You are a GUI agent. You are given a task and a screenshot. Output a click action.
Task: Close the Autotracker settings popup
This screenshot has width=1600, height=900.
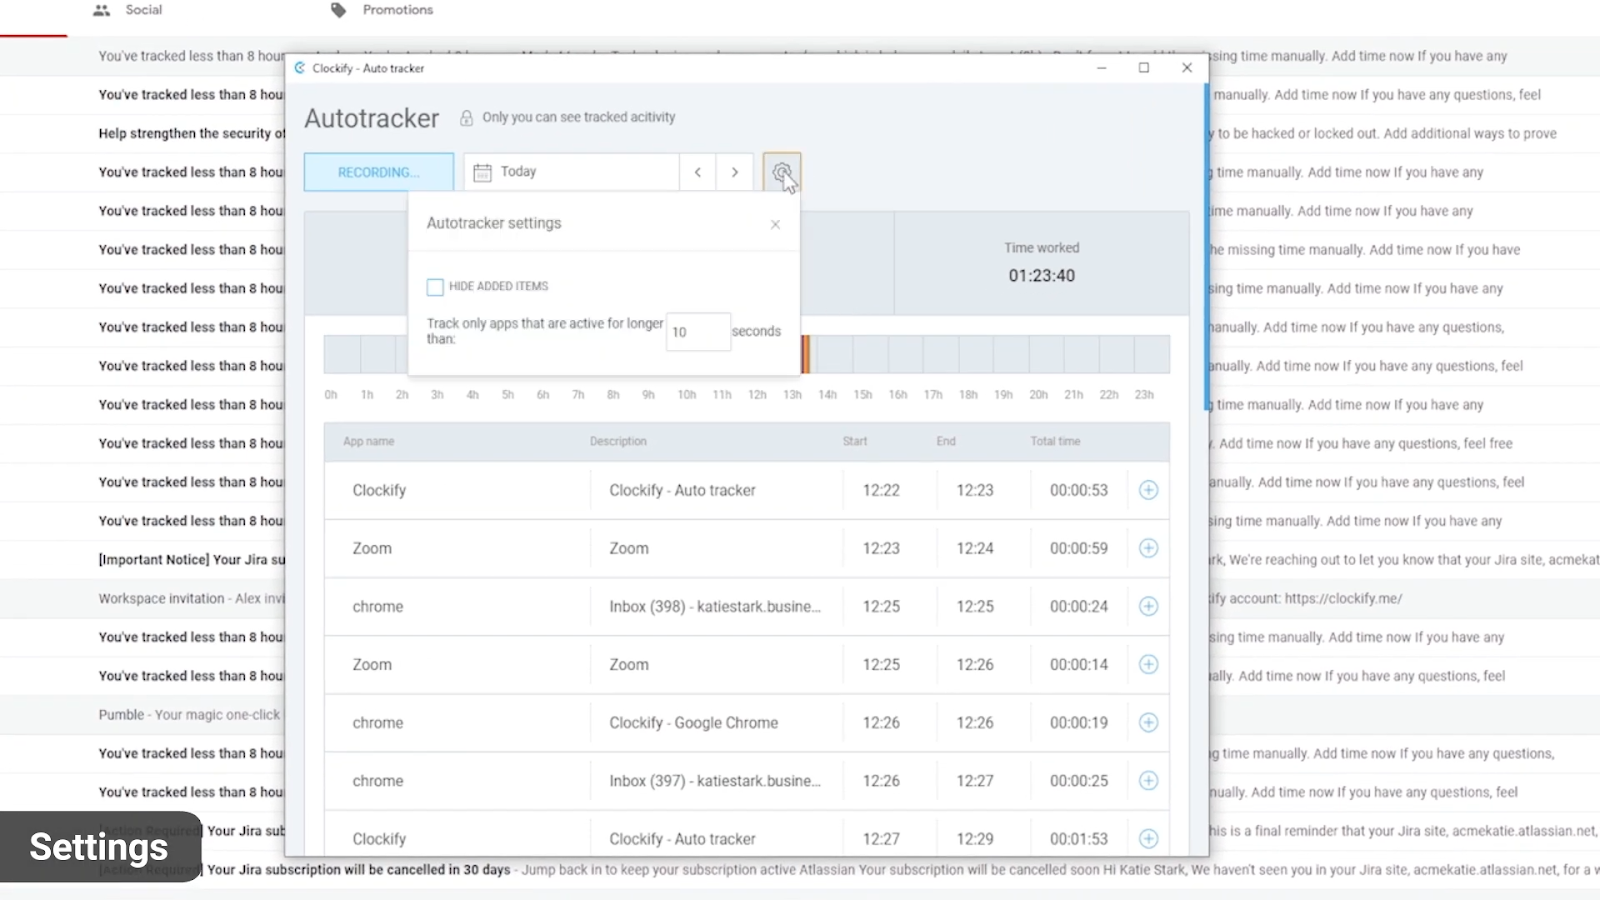[775, 224]
